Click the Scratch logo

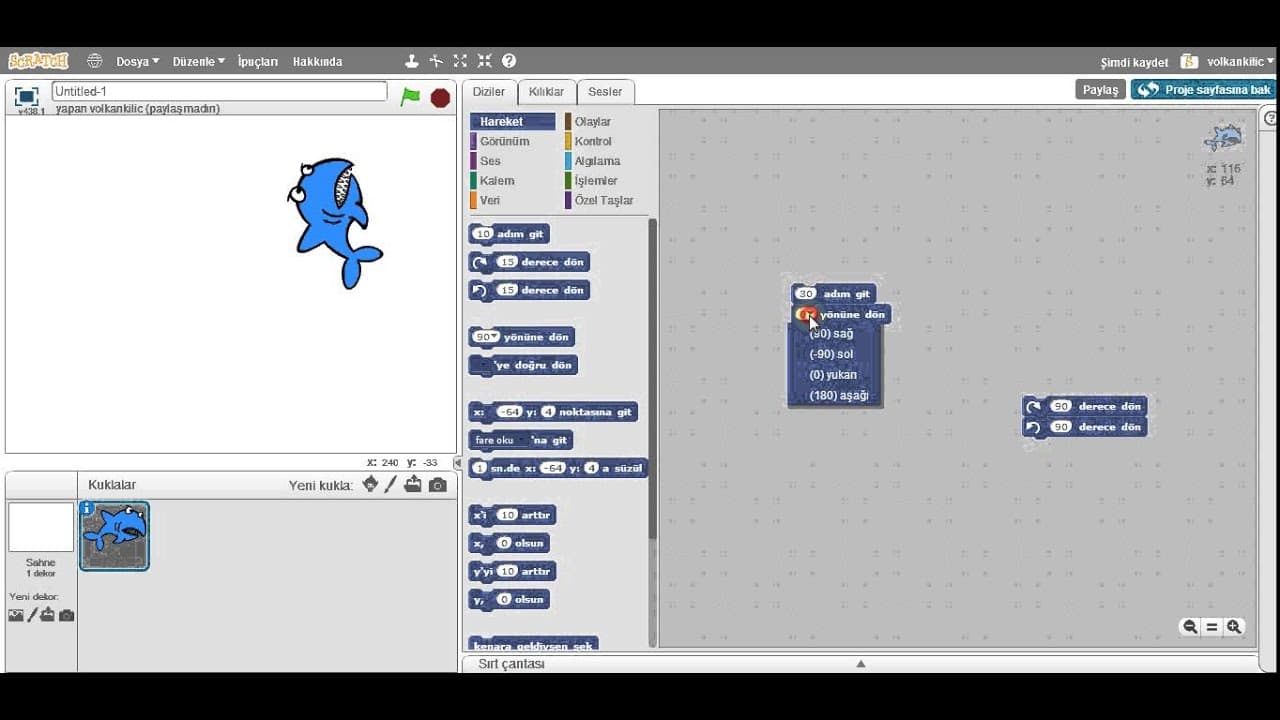(x=38, y=61)
